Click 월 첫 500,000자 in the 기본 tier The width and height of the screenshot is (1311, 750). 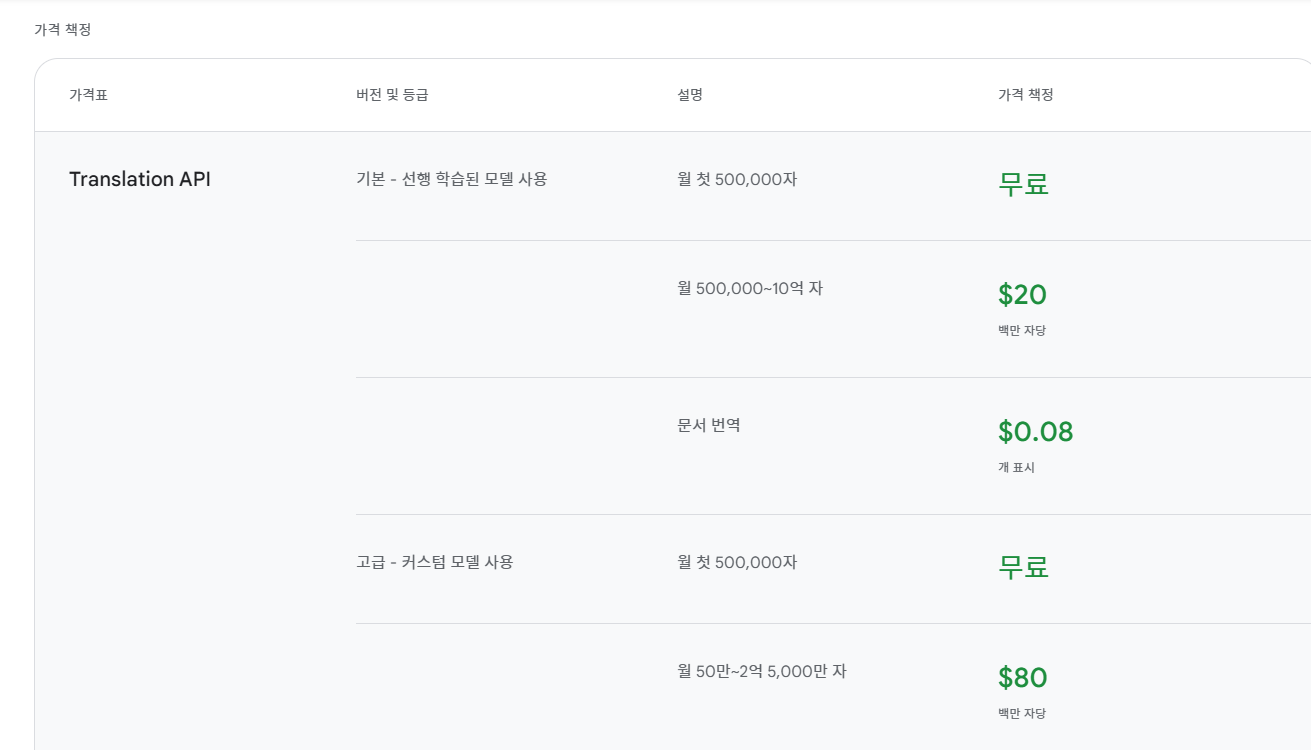point(737,179)
